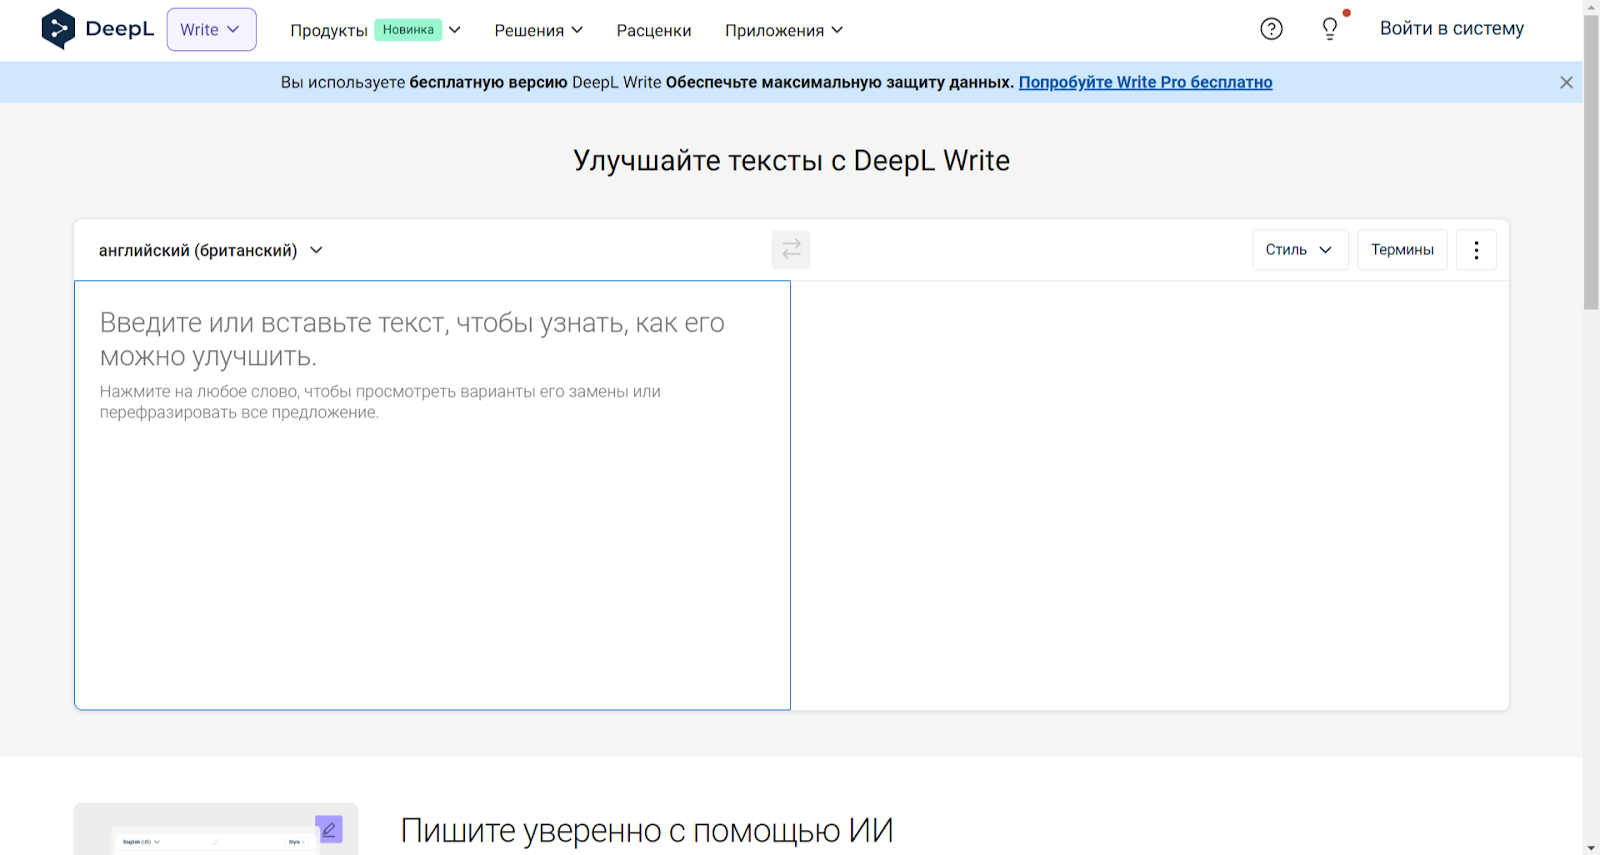
Task: Expand the Решения menu
Action: pyautogui.click(x=538, y=30)
